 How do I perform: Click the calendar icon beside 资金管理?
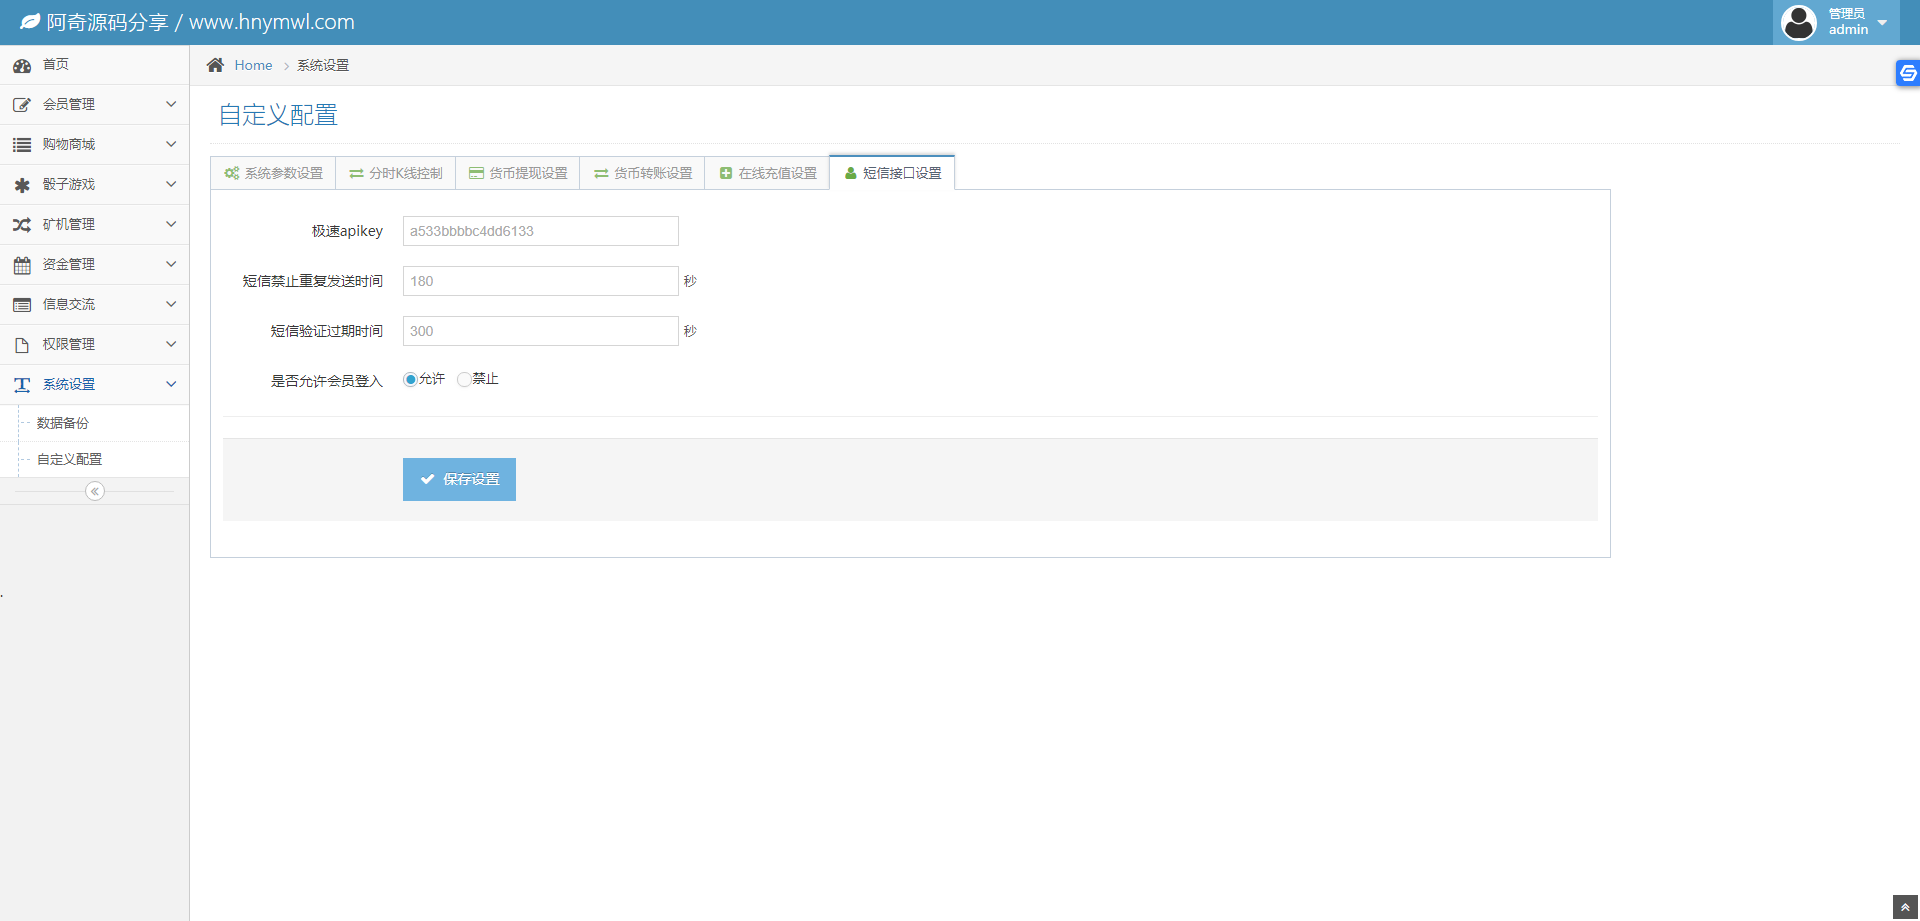coord(22,265)
